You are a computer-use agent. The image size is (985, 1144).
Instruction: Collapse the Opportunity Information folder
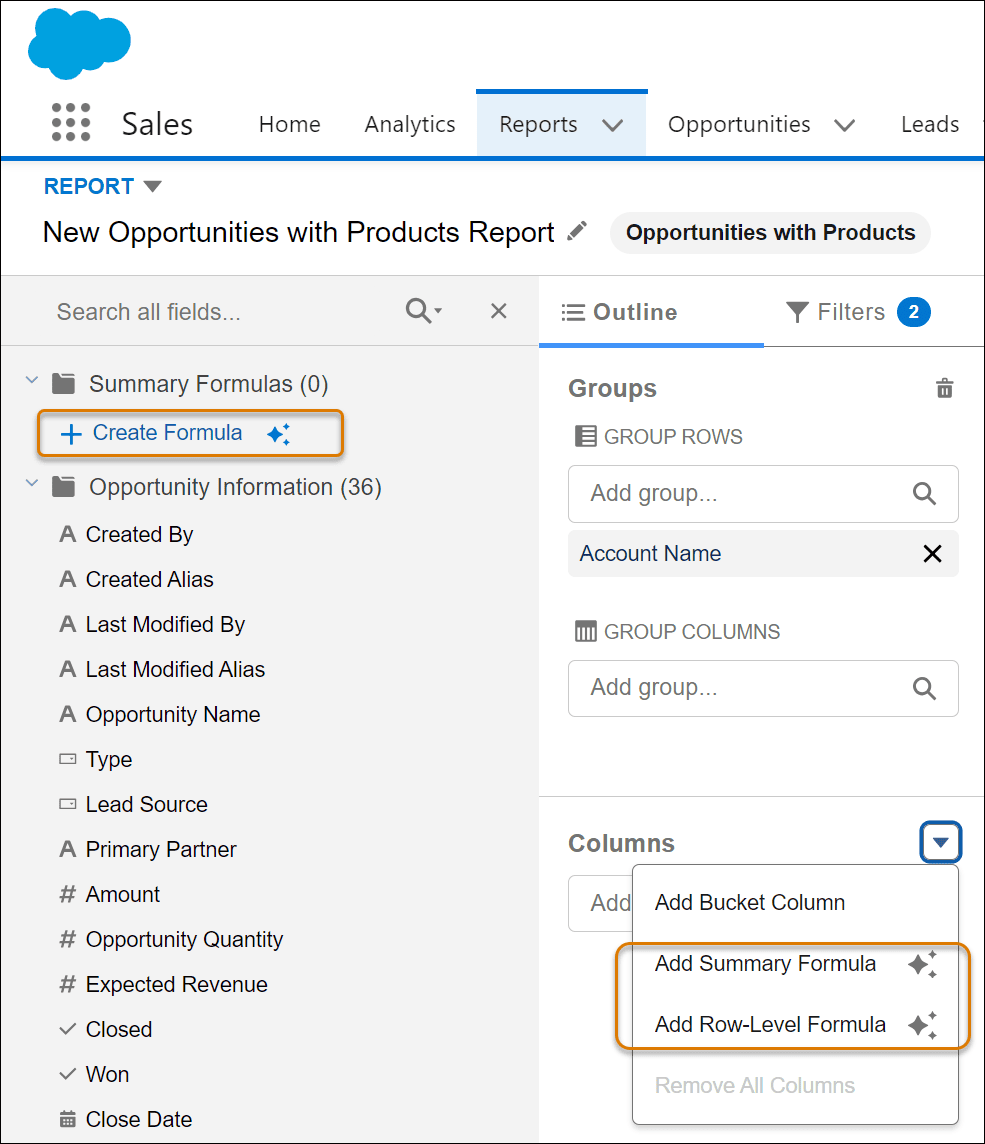pyautogui.click(x=31, y=483)
